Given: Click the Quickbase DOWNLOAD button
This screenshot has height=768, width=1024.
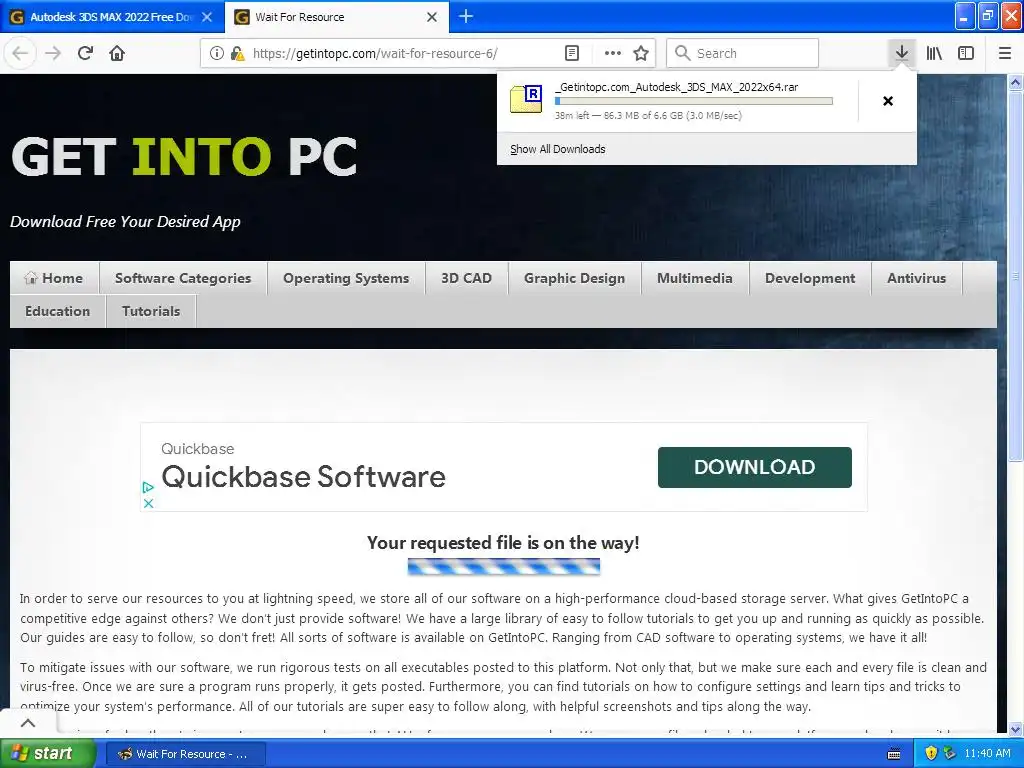Looking at the screenshot, I should [754, 467].
